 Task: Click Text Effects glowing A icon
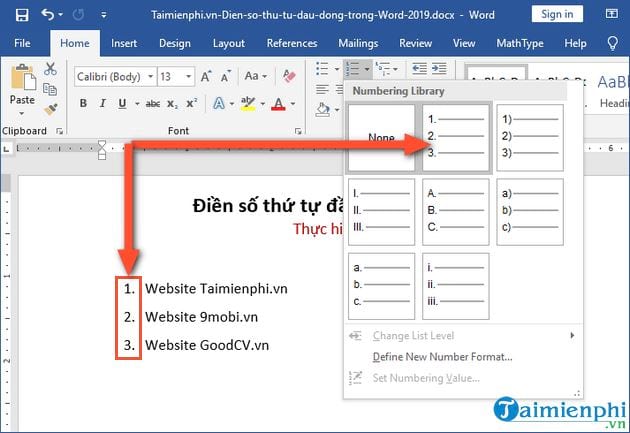219,103
